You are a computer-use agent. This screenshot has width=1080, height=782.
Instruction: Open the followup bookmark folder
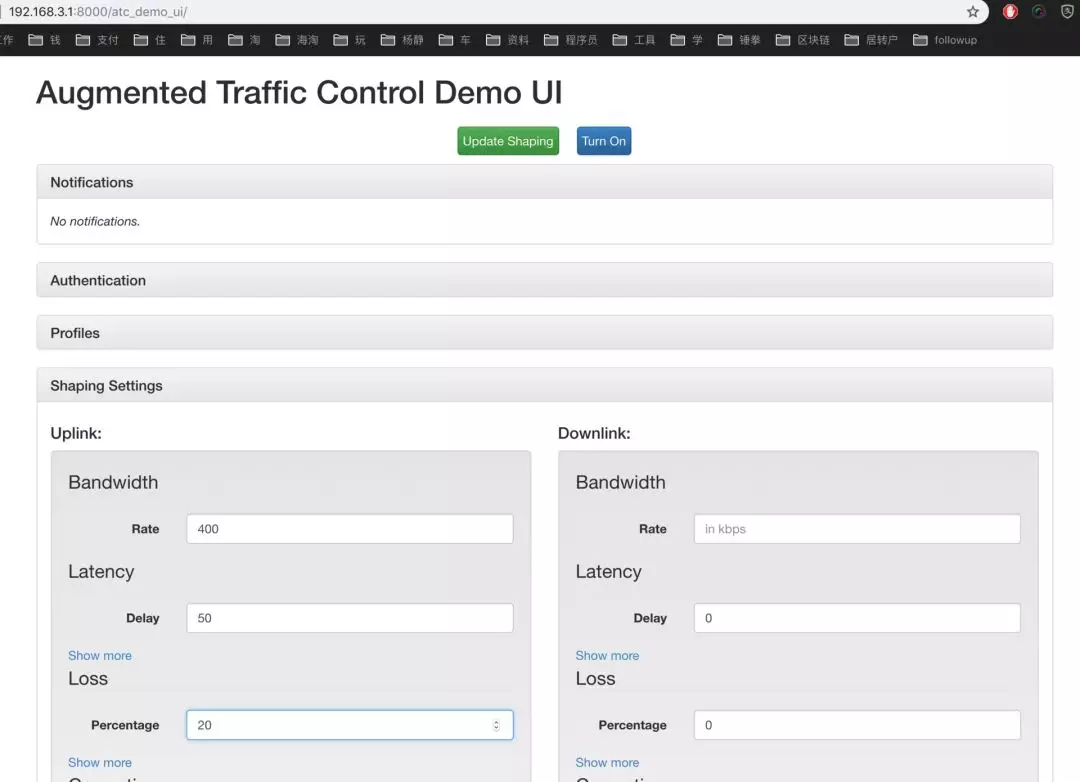click(x=945, y=40)
